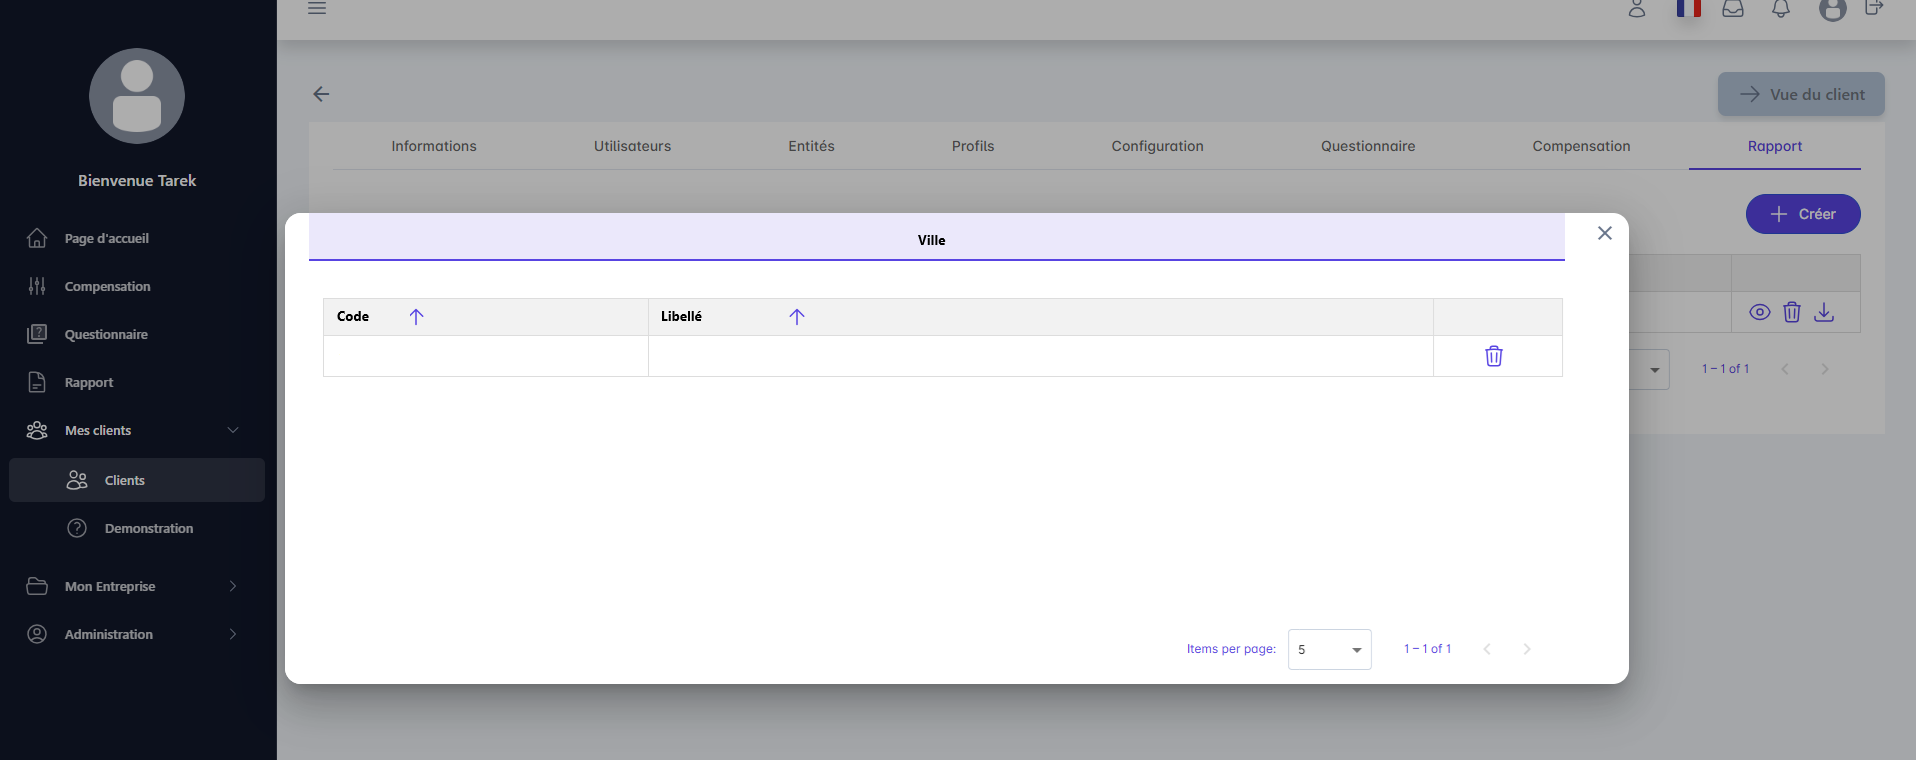Go to Page d'accueil in sidebar
1916x760 pixels.
tap(106, 238)
